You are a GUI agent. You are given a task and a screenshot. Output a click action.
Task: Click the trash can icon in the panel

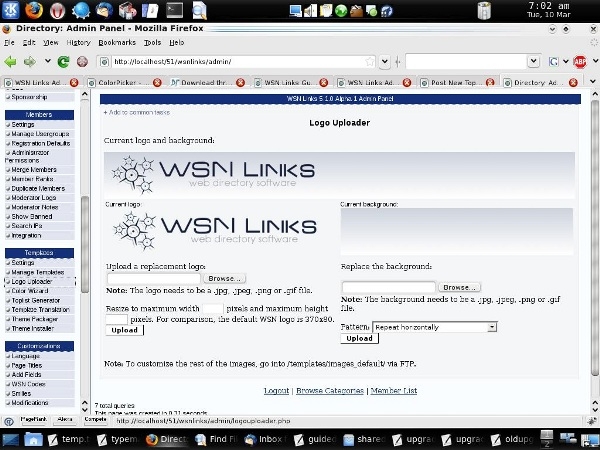point(484,10)
